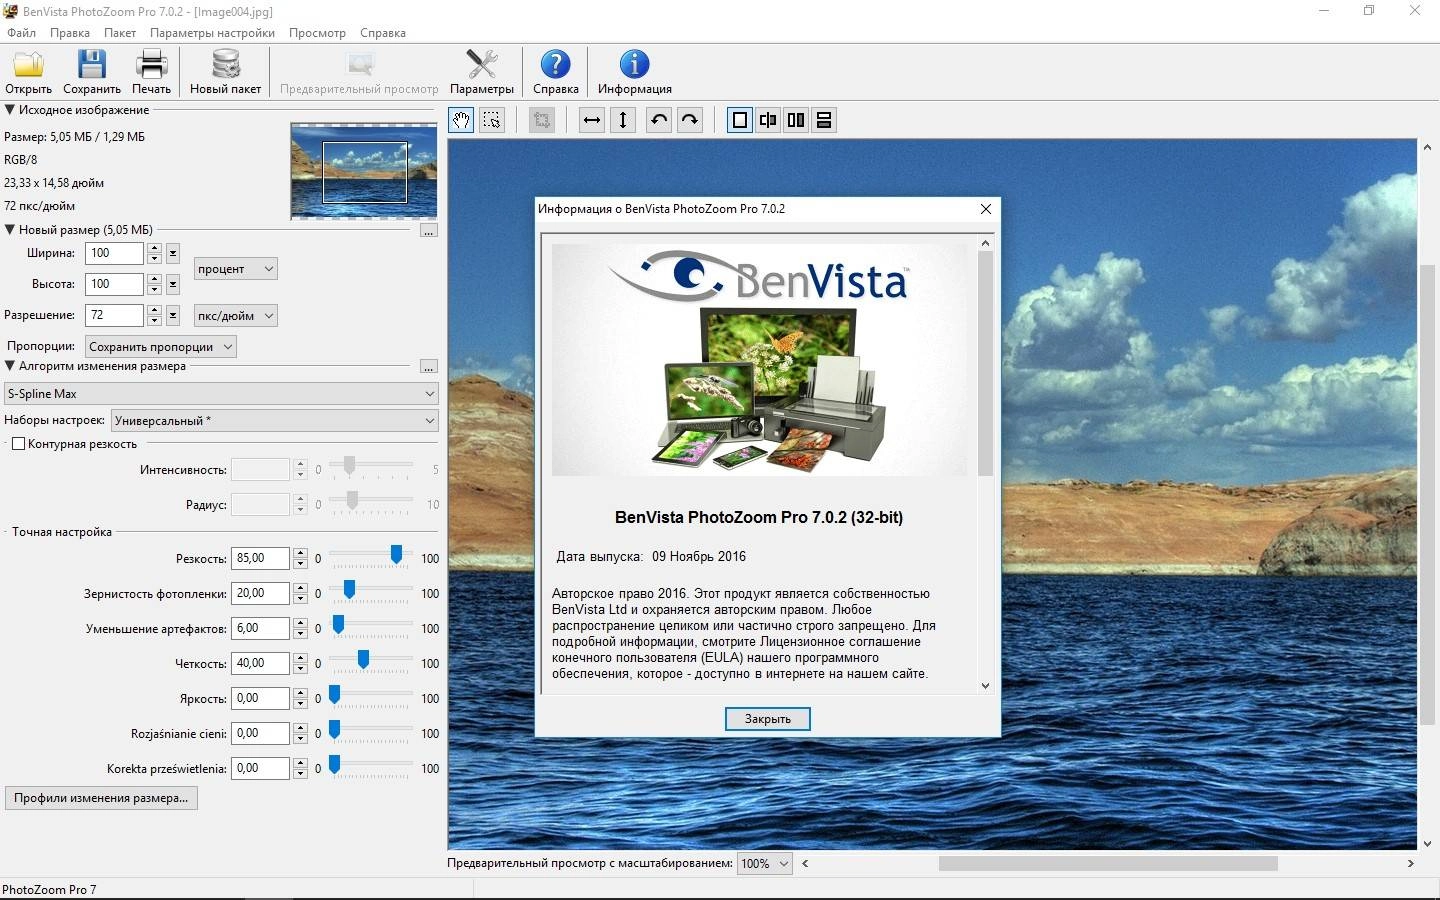The height and width of the screenshot is (900, 1440).
Task: Increase Четкость value with up stepper
Action: point(300,658)
